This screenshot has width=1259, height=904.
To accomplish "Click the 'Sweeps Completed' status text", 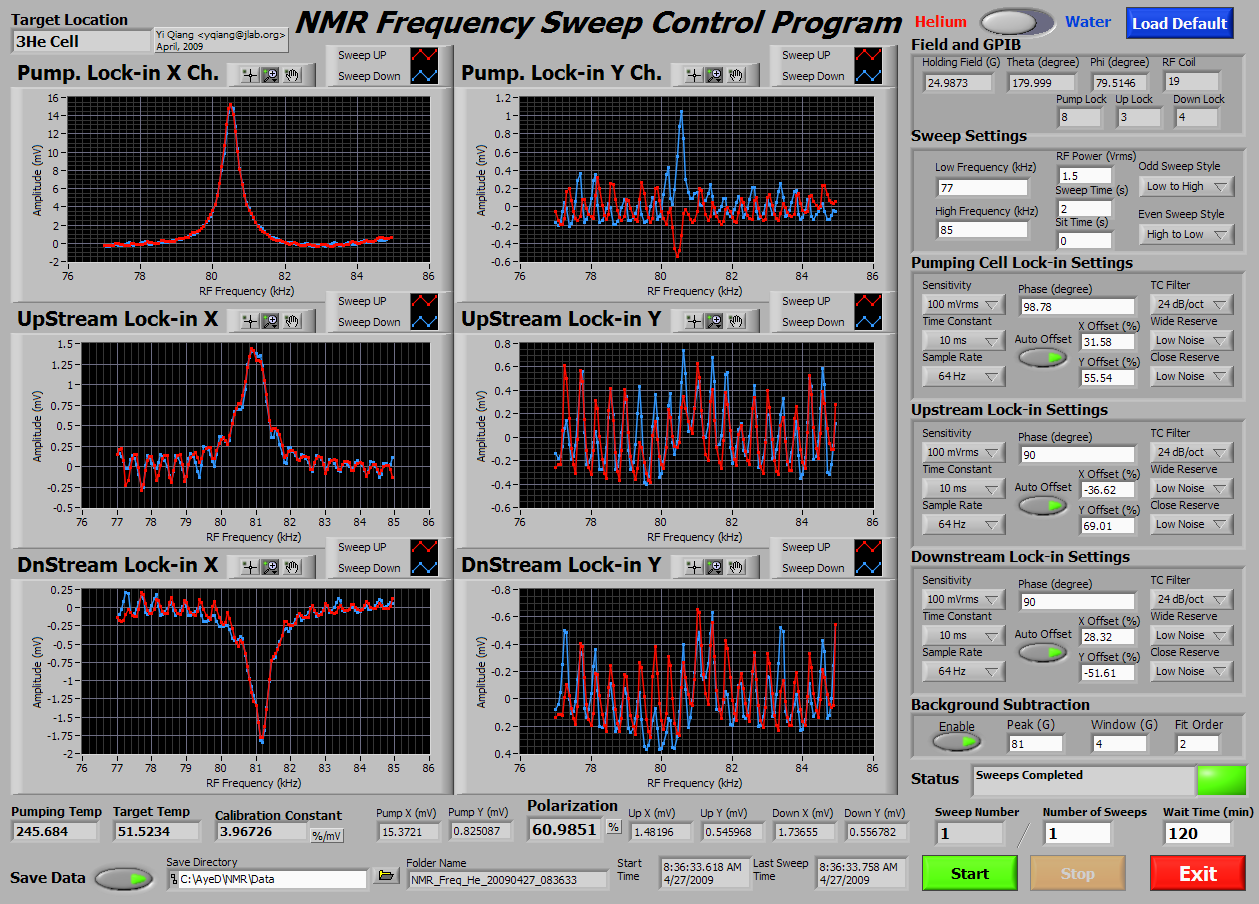I will point(1029,775).
